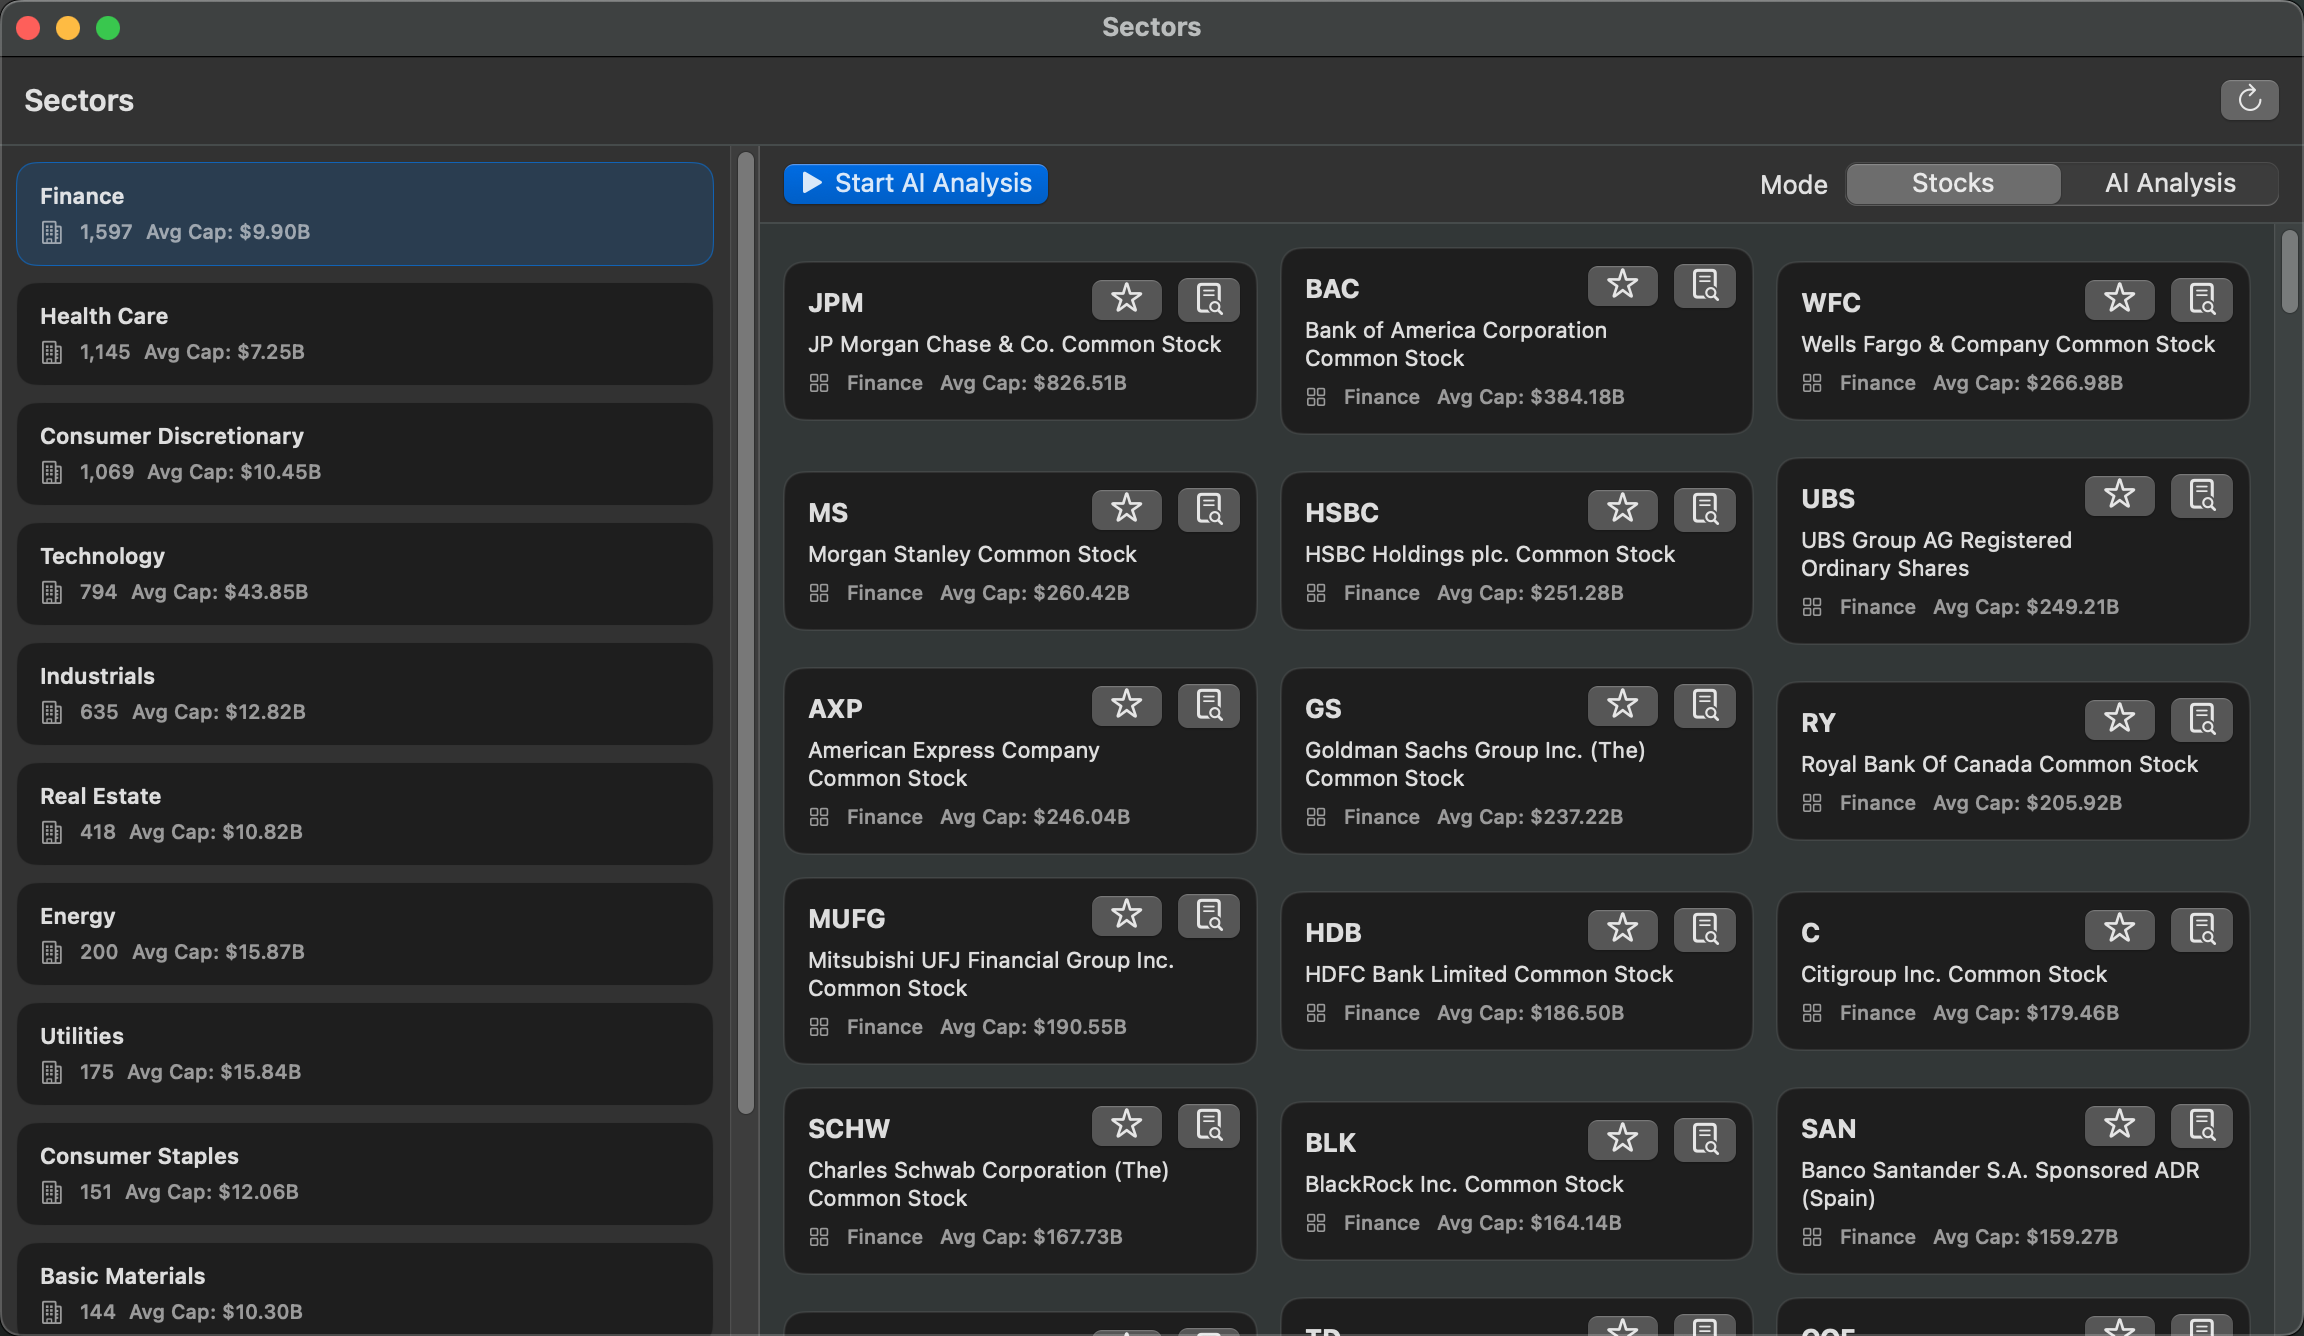The image size is (2304, 1336).
Task: Favorite the HSBC stock
Action: coord(1622,509)
